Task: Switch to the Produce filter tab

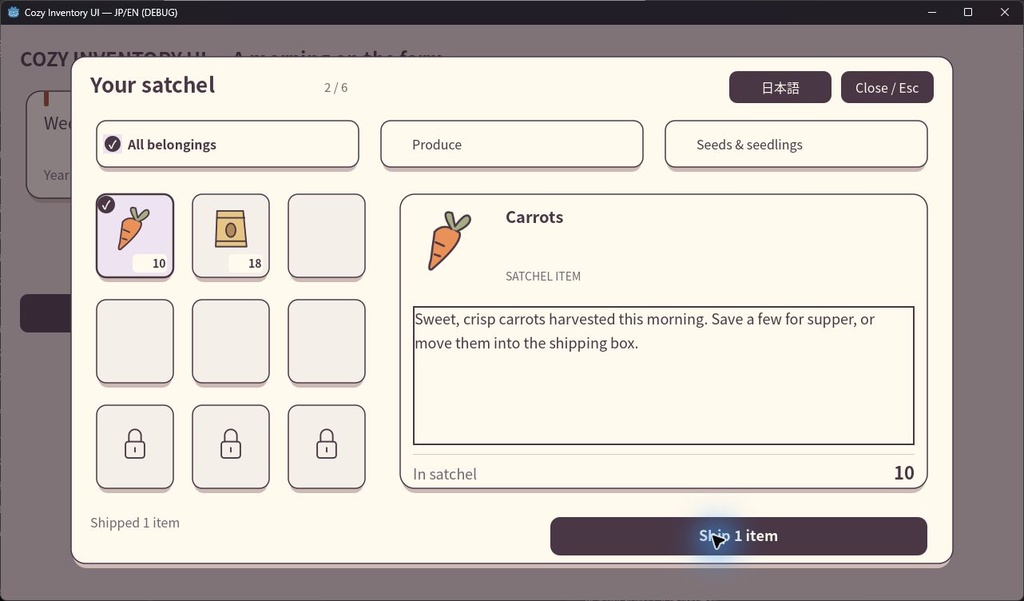Action: point(512,144)
